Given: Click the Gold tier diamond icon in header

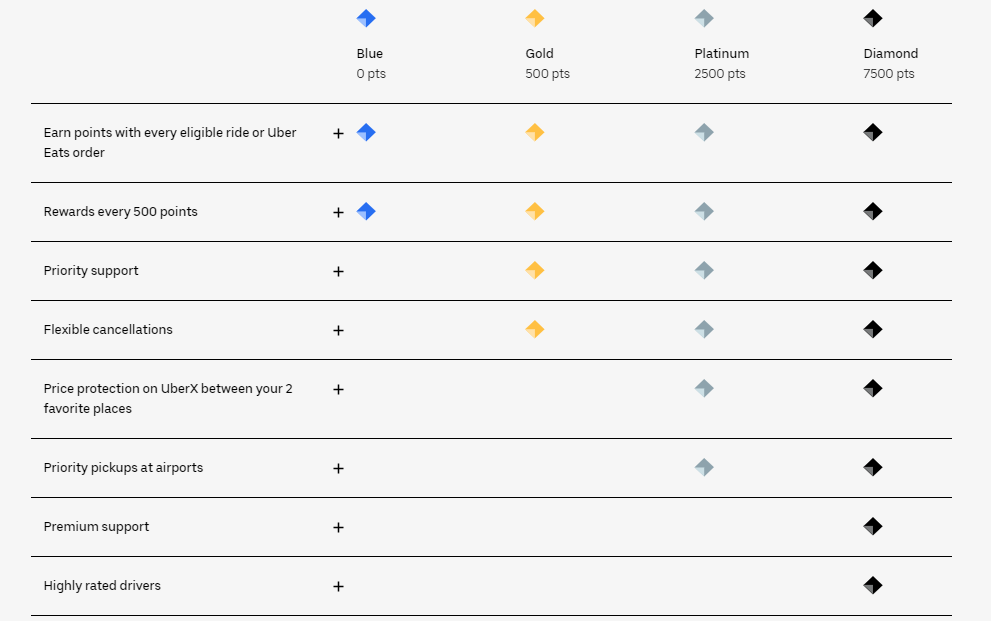Looking at the screenshot, I should pos(535,18).
